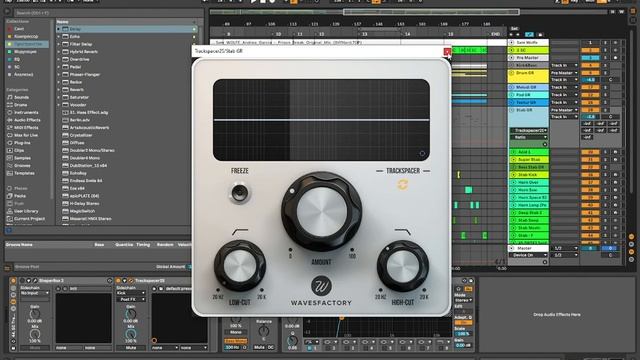Image resolution: width=640 pixels, height=360 pixels.
Task: Click the small circle in spectrum display
Action: 422,153
